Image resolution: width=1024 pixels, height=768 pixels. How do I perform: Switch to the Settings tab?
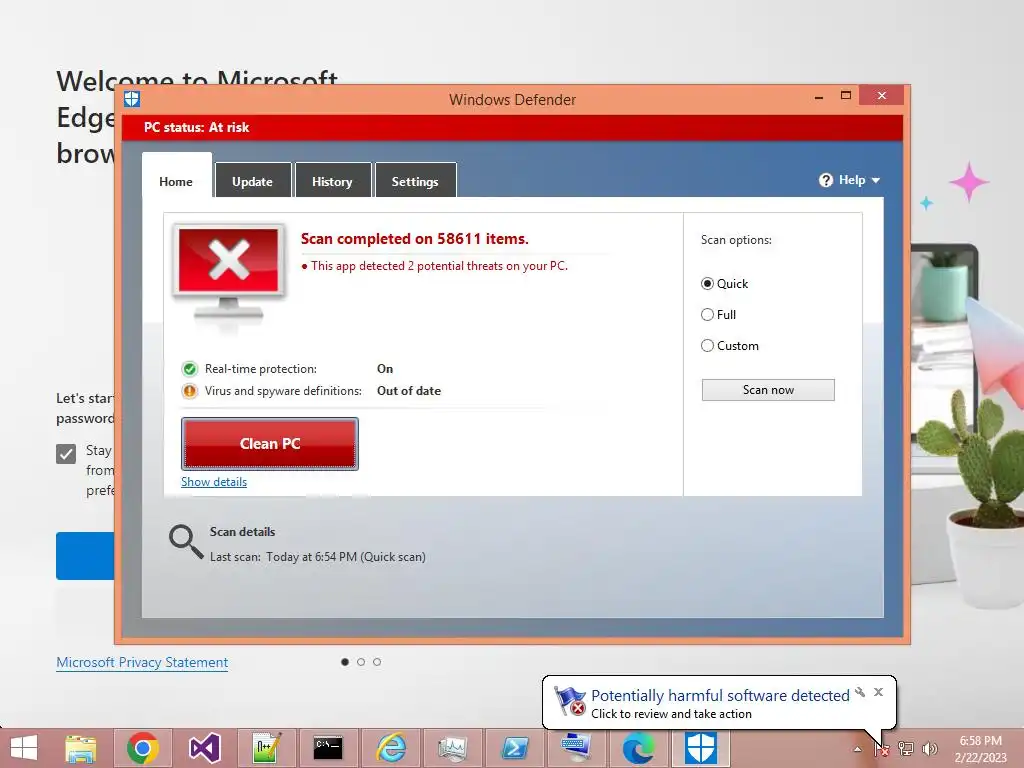(415, 180)
